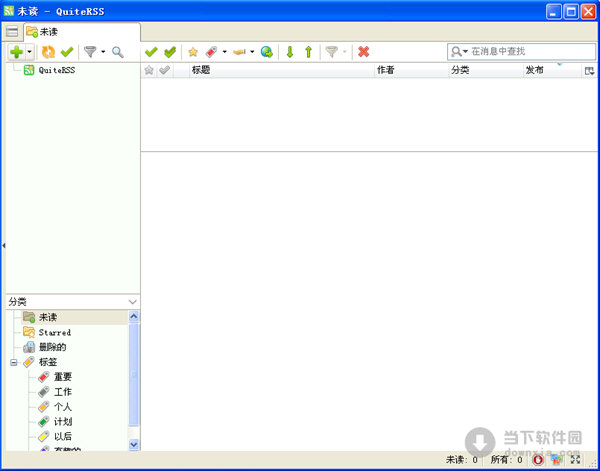Go to next news with down arrow
The width and height of the screenshot is (600, 471).
[290, 52]
